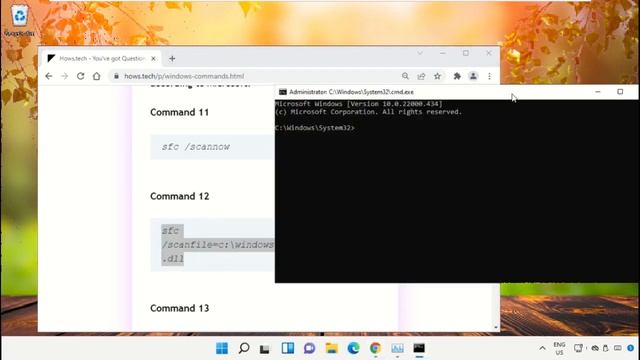Expand Chrome tab search chevron
This screenshot has width=640, height=360.
tap(420, 53)
